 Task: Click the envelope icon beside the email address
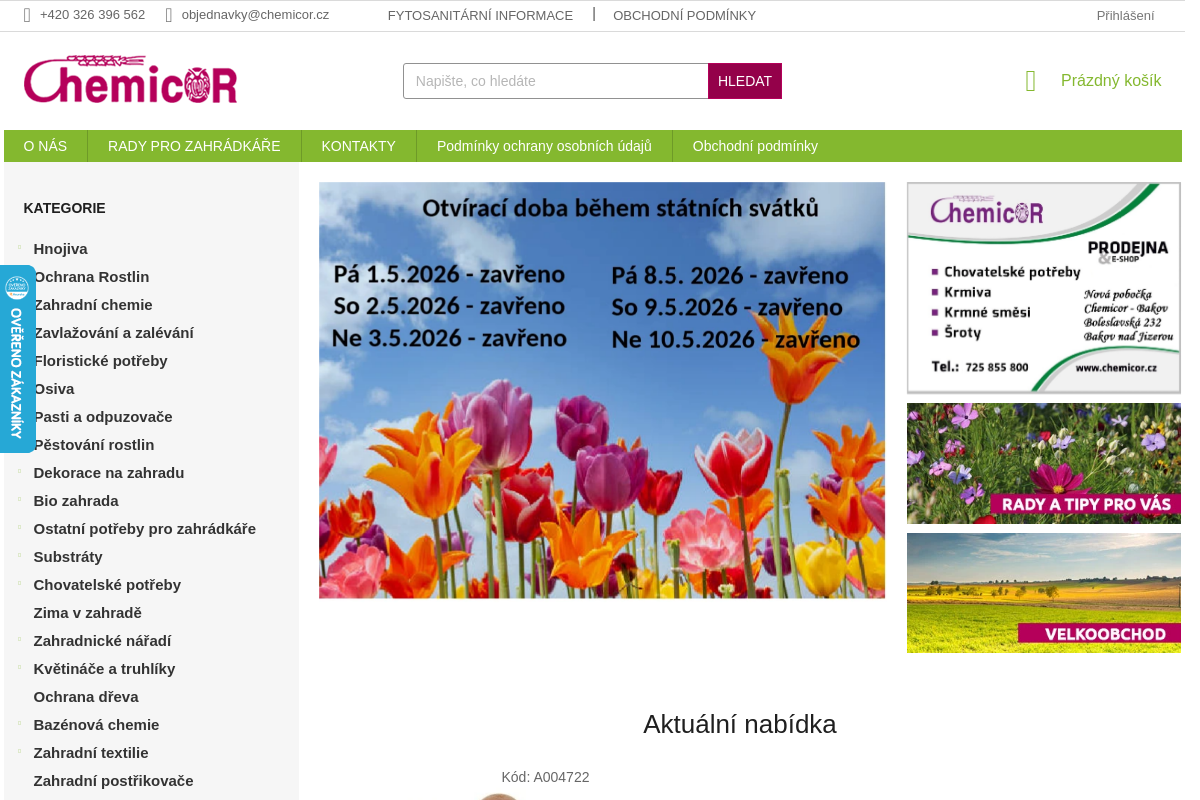point(166,15)
